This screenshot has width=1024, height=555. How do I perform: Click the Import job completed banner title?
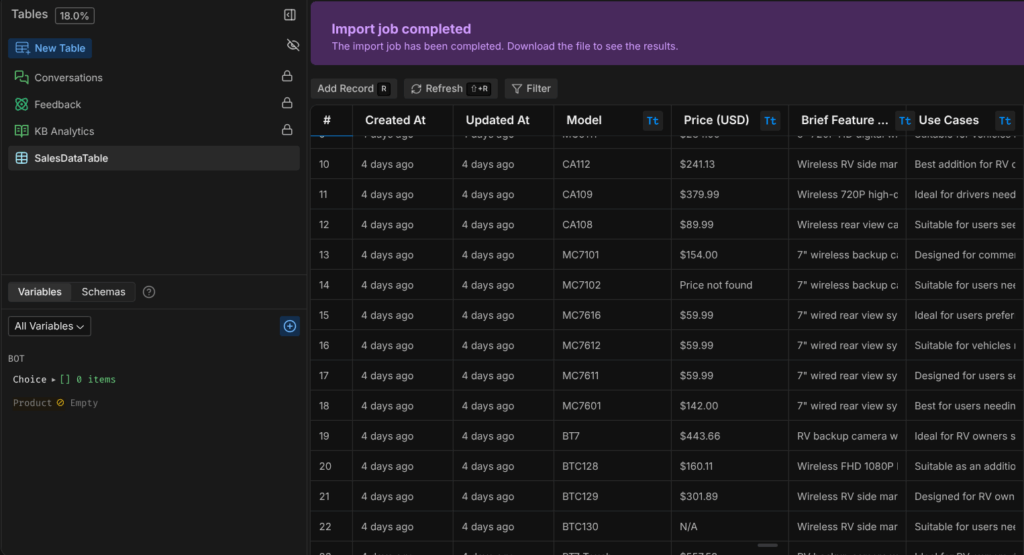pos(401,29)
